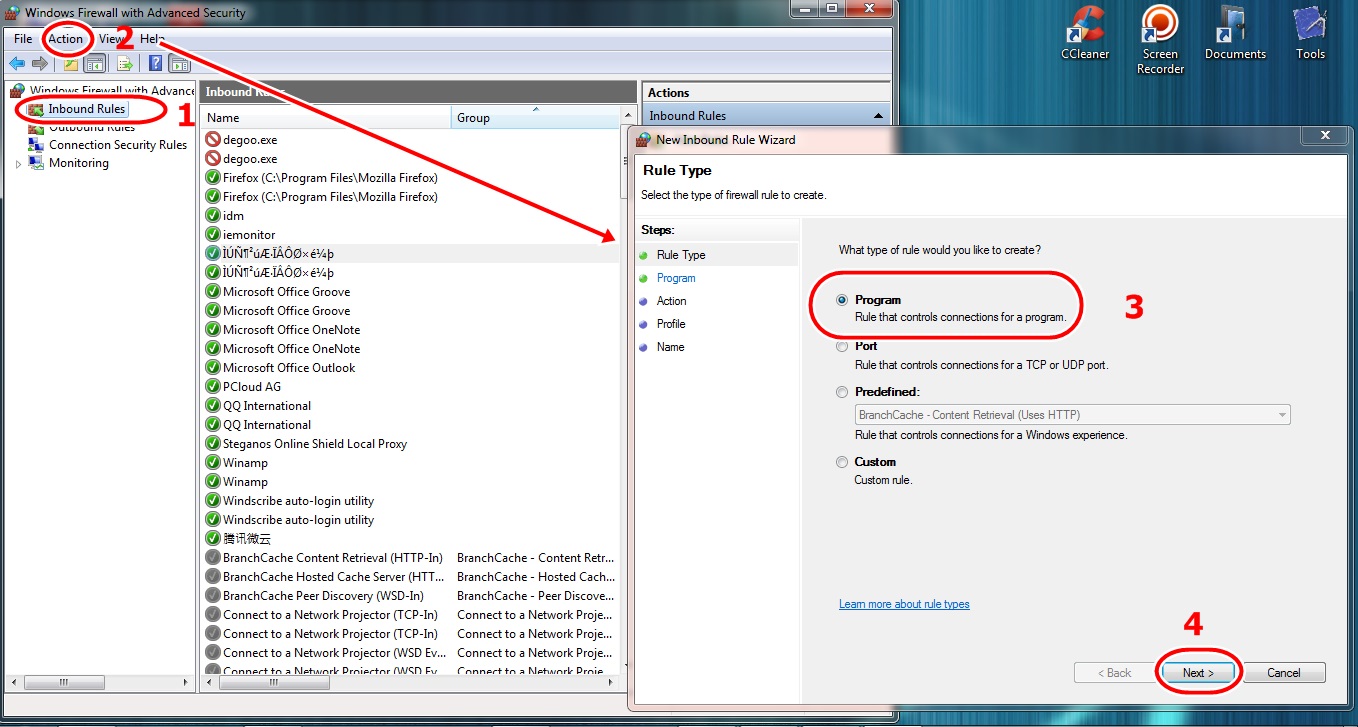
Task: Click the 'BranchCache - Content Retr...' group cell
Action: [x=536, y=558]
